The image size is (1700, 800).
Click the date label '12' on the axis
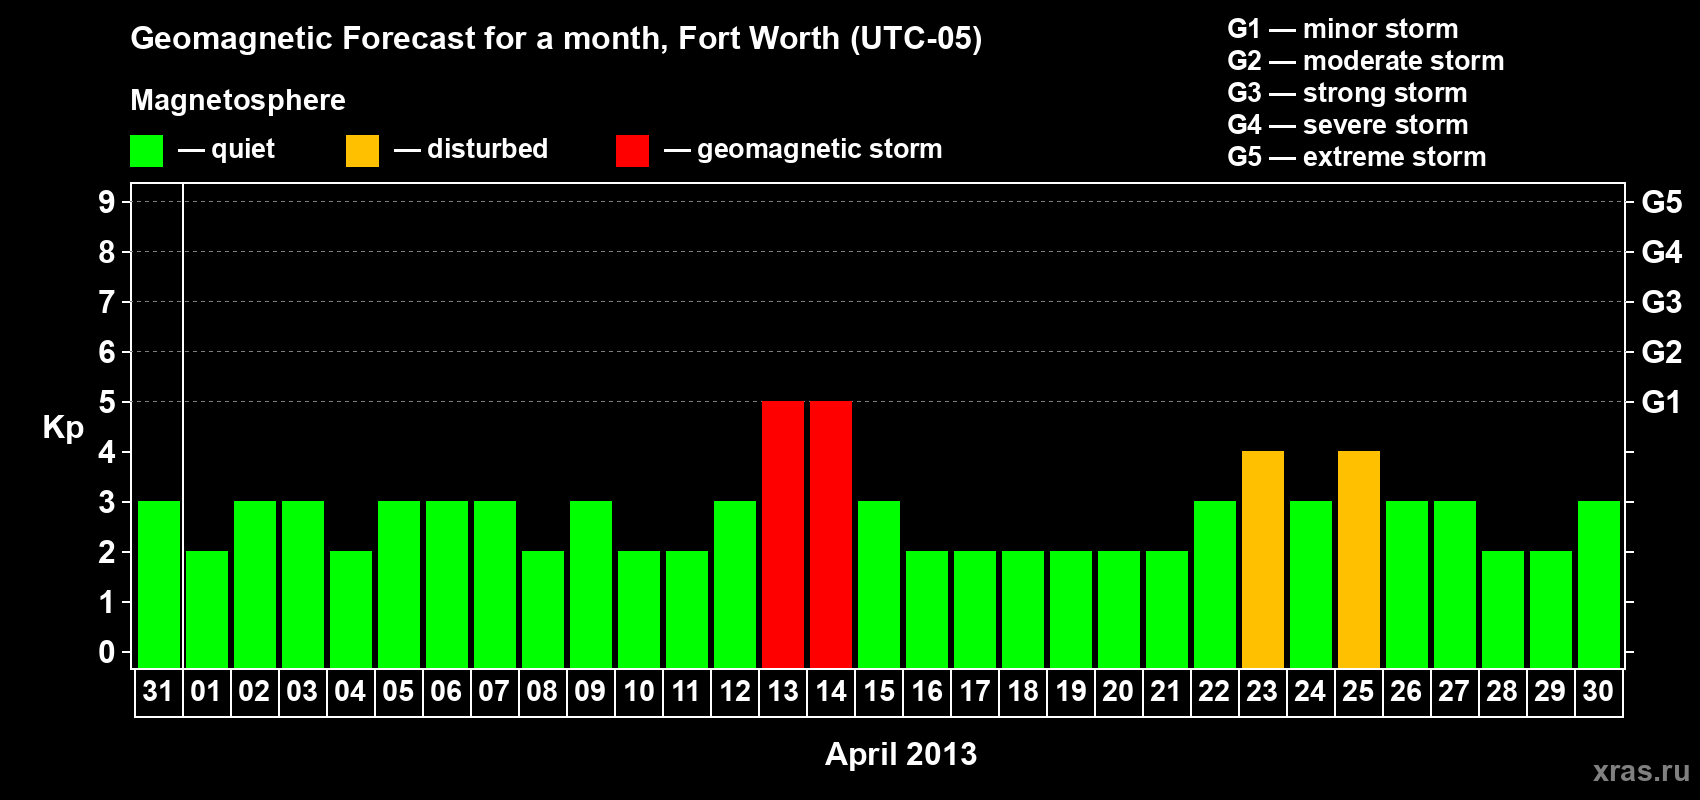pos(735,692)
